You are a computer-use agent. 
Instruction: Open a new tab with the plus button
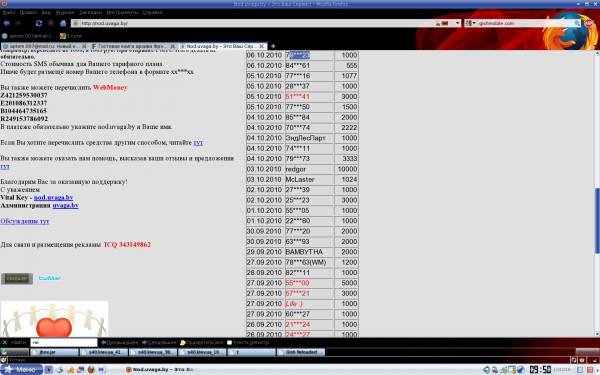(x=273, y=46)
